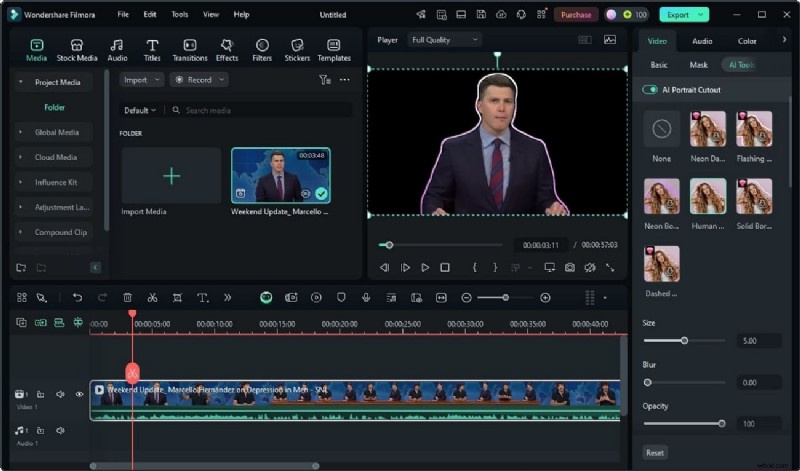
Task: Switch to the Mask tab
Action: (x=698, y=65)
